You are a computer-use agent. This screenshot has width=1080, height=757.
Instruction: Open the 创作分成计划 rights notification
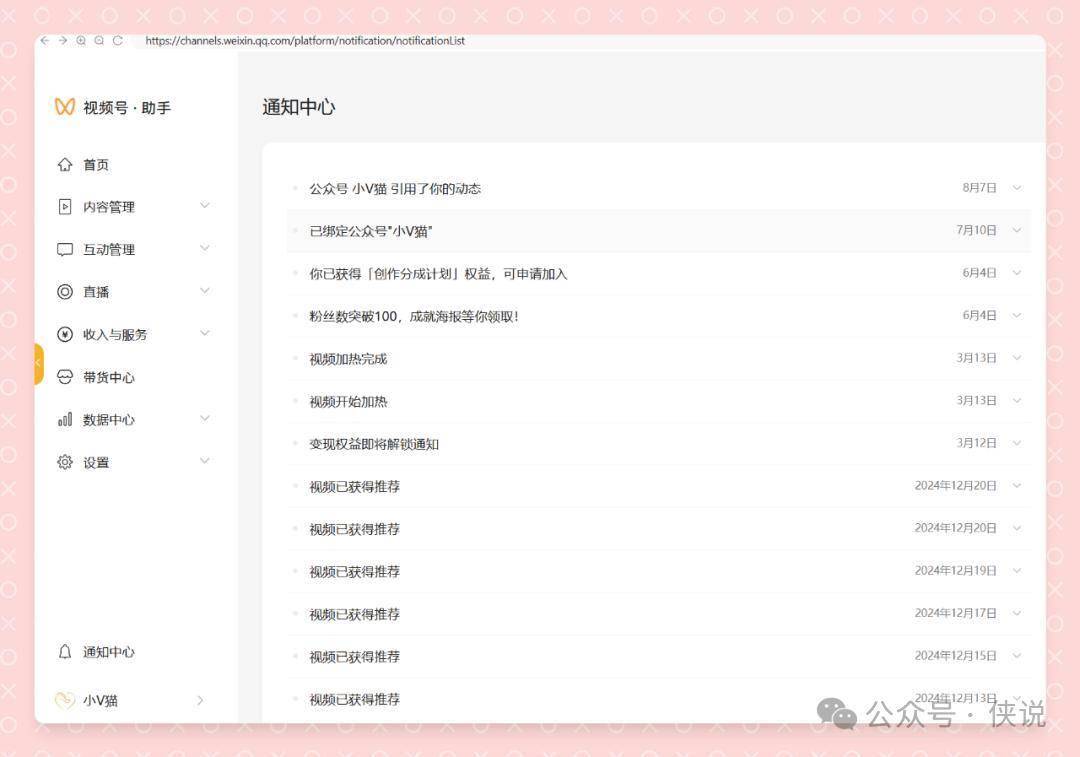tap(438, 274)
